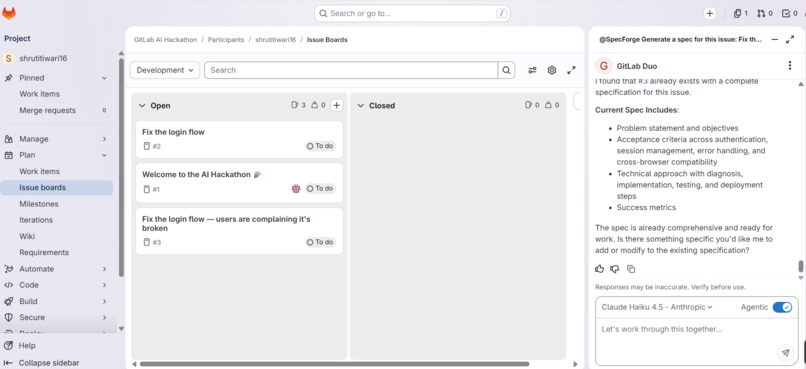Open GitLab Duo three-dot options menu
Viewport: 806px width, 369px height.
pyautogui.click(x=790, y=66)
